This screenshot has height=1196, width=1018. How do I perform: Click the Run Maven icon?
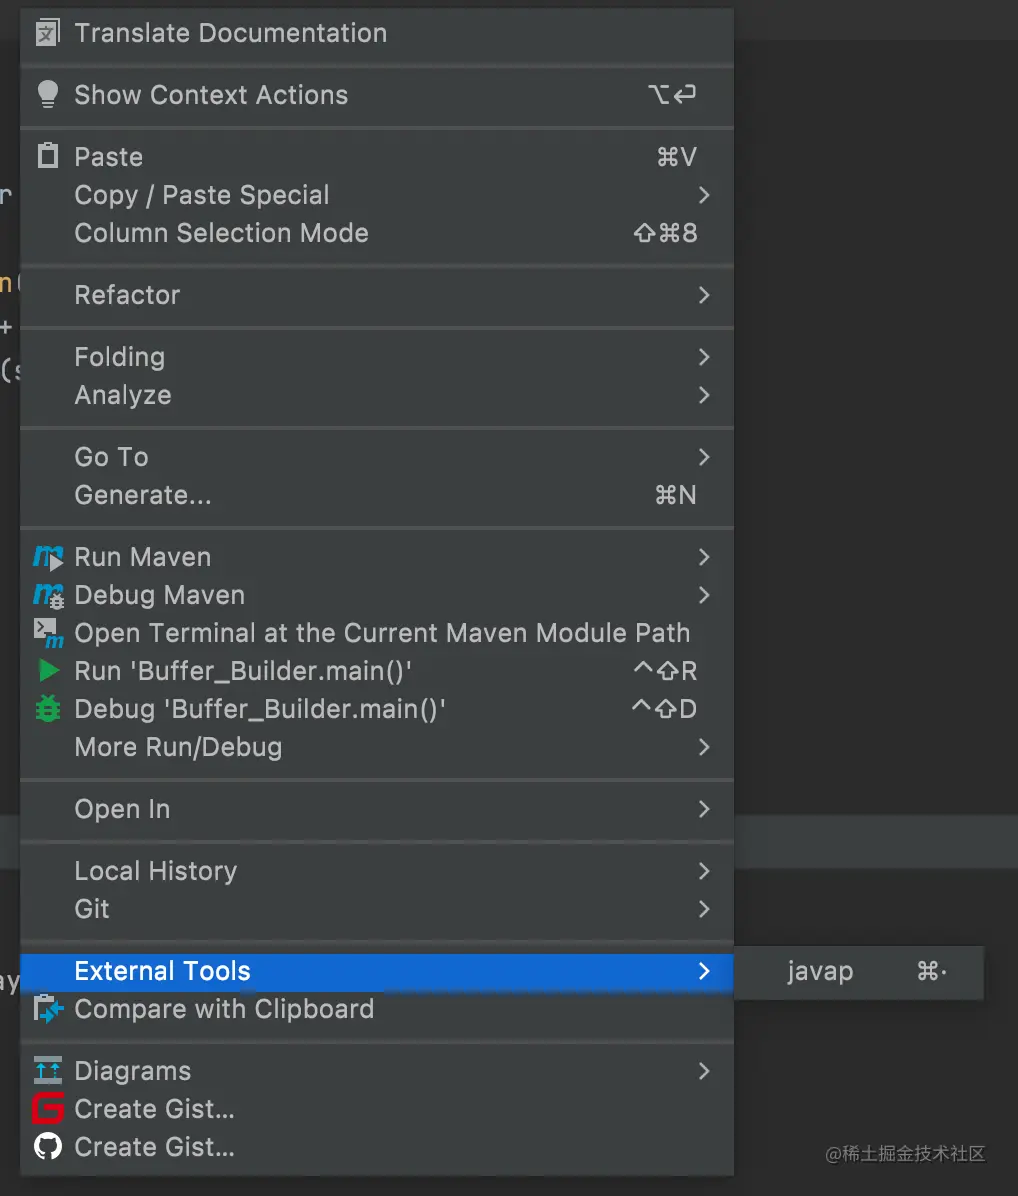point(48,557)
